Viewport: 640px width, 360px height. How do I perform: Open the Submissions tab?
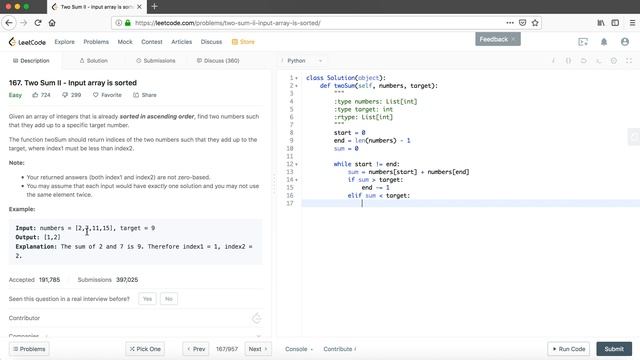point(156,60)
